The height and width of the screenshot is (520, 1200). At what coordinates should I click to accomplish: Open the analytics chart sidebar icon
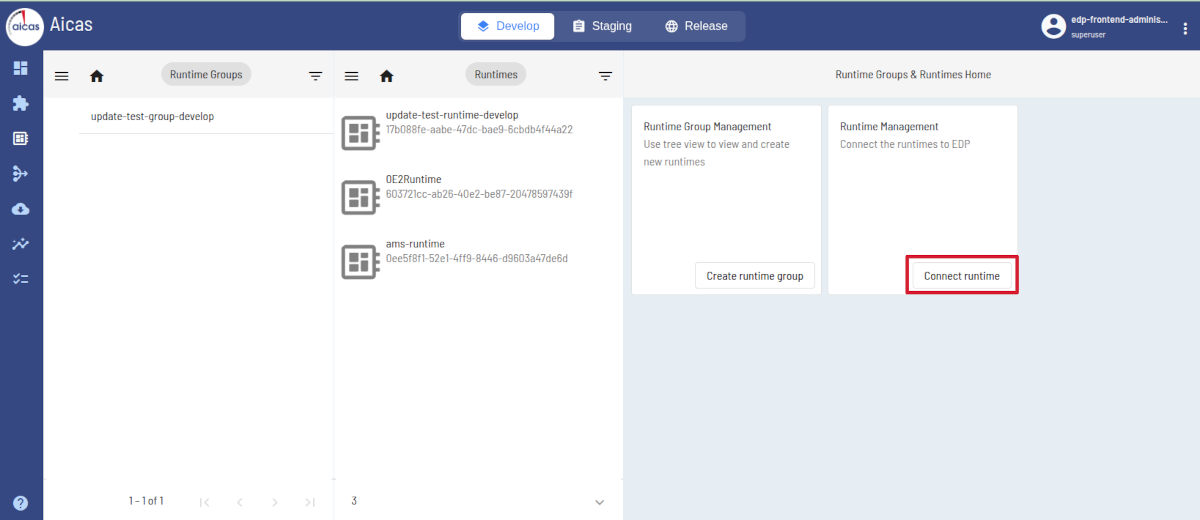coord(20,244)
